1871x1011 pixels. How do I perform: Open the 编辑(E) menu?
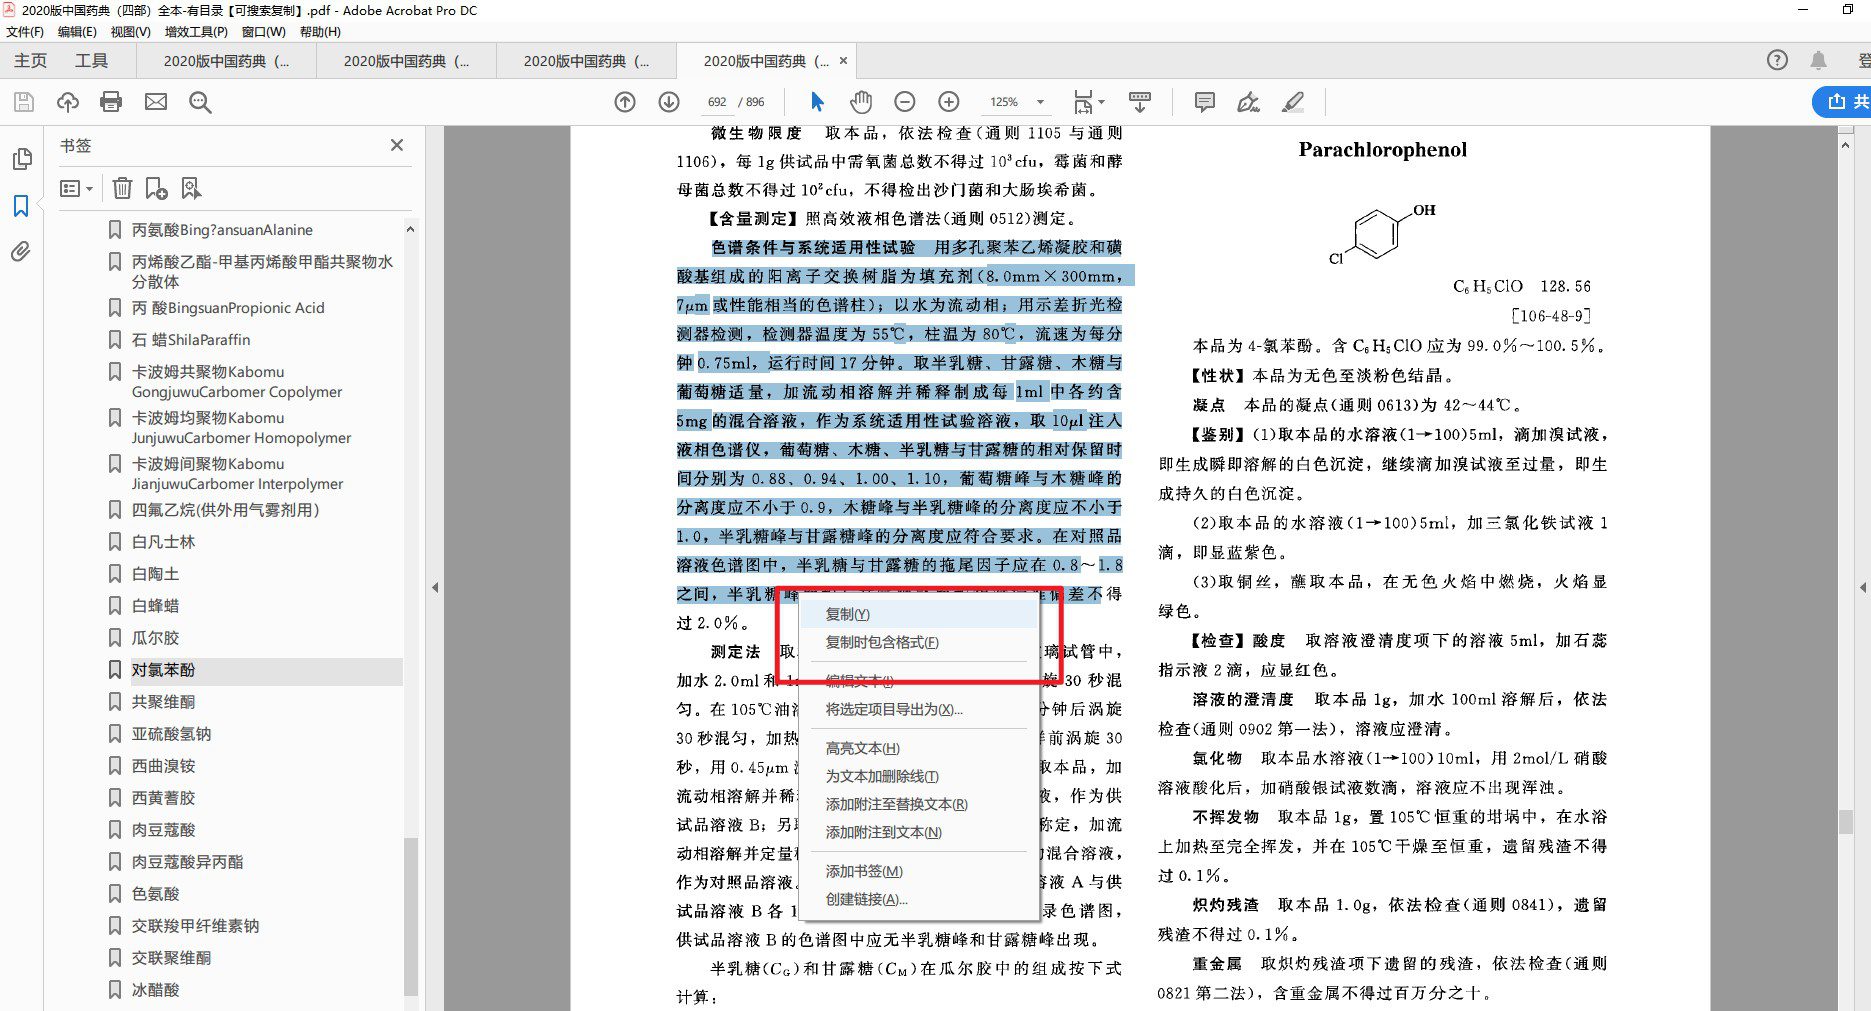pos(77,32)
